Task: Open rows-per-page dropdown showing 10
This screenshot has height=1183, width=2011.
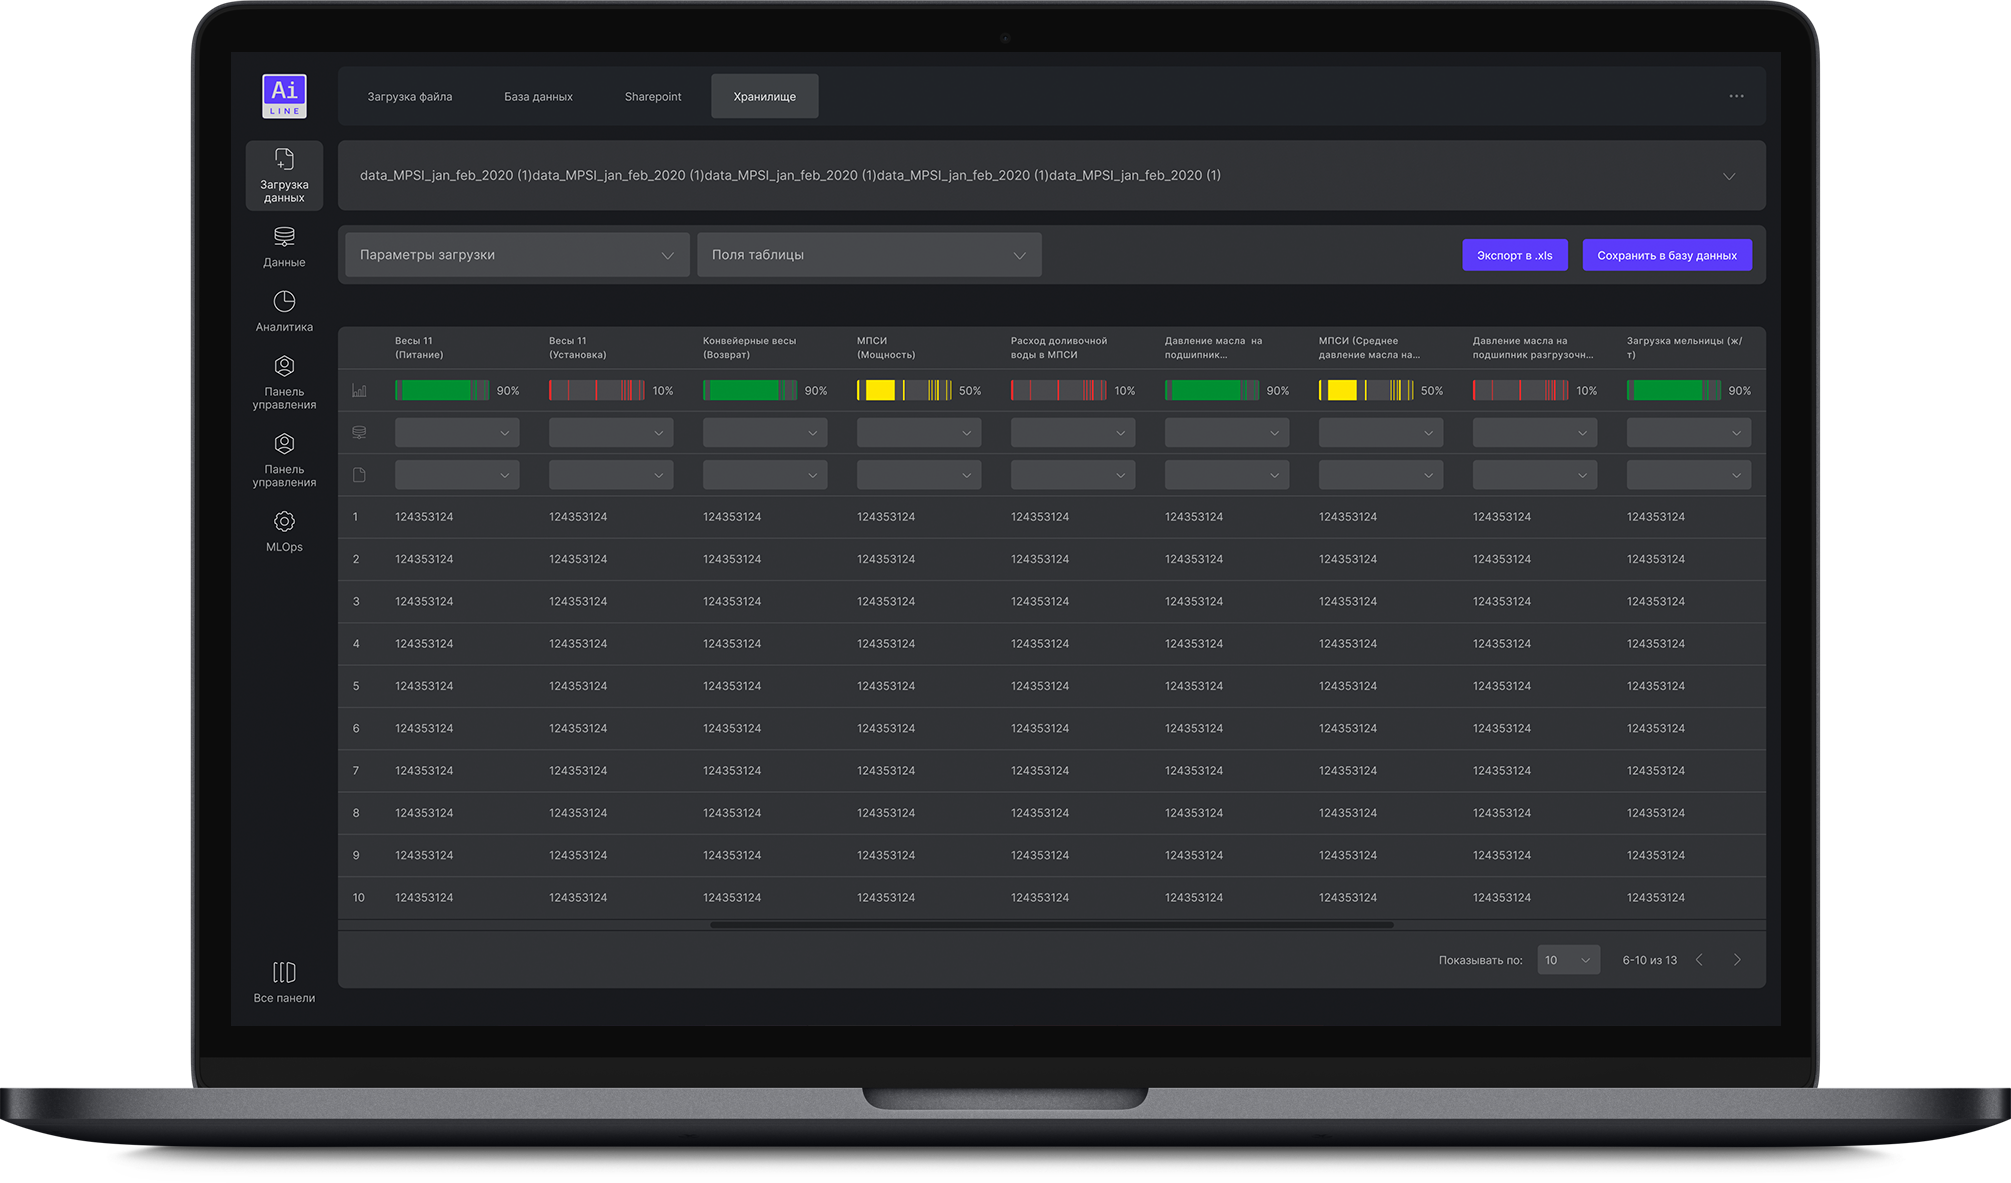Action: point(1567,960)
